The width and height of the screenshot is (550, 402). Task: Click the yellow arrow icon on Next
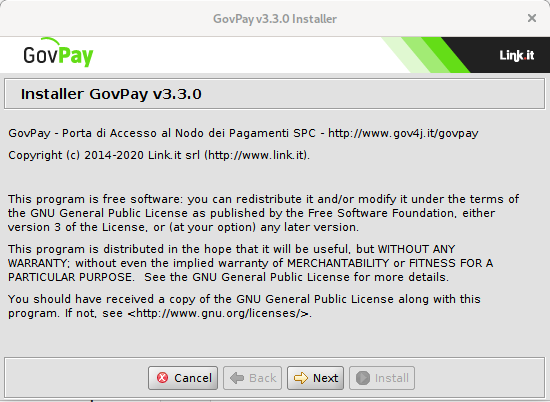pos(301,378)
